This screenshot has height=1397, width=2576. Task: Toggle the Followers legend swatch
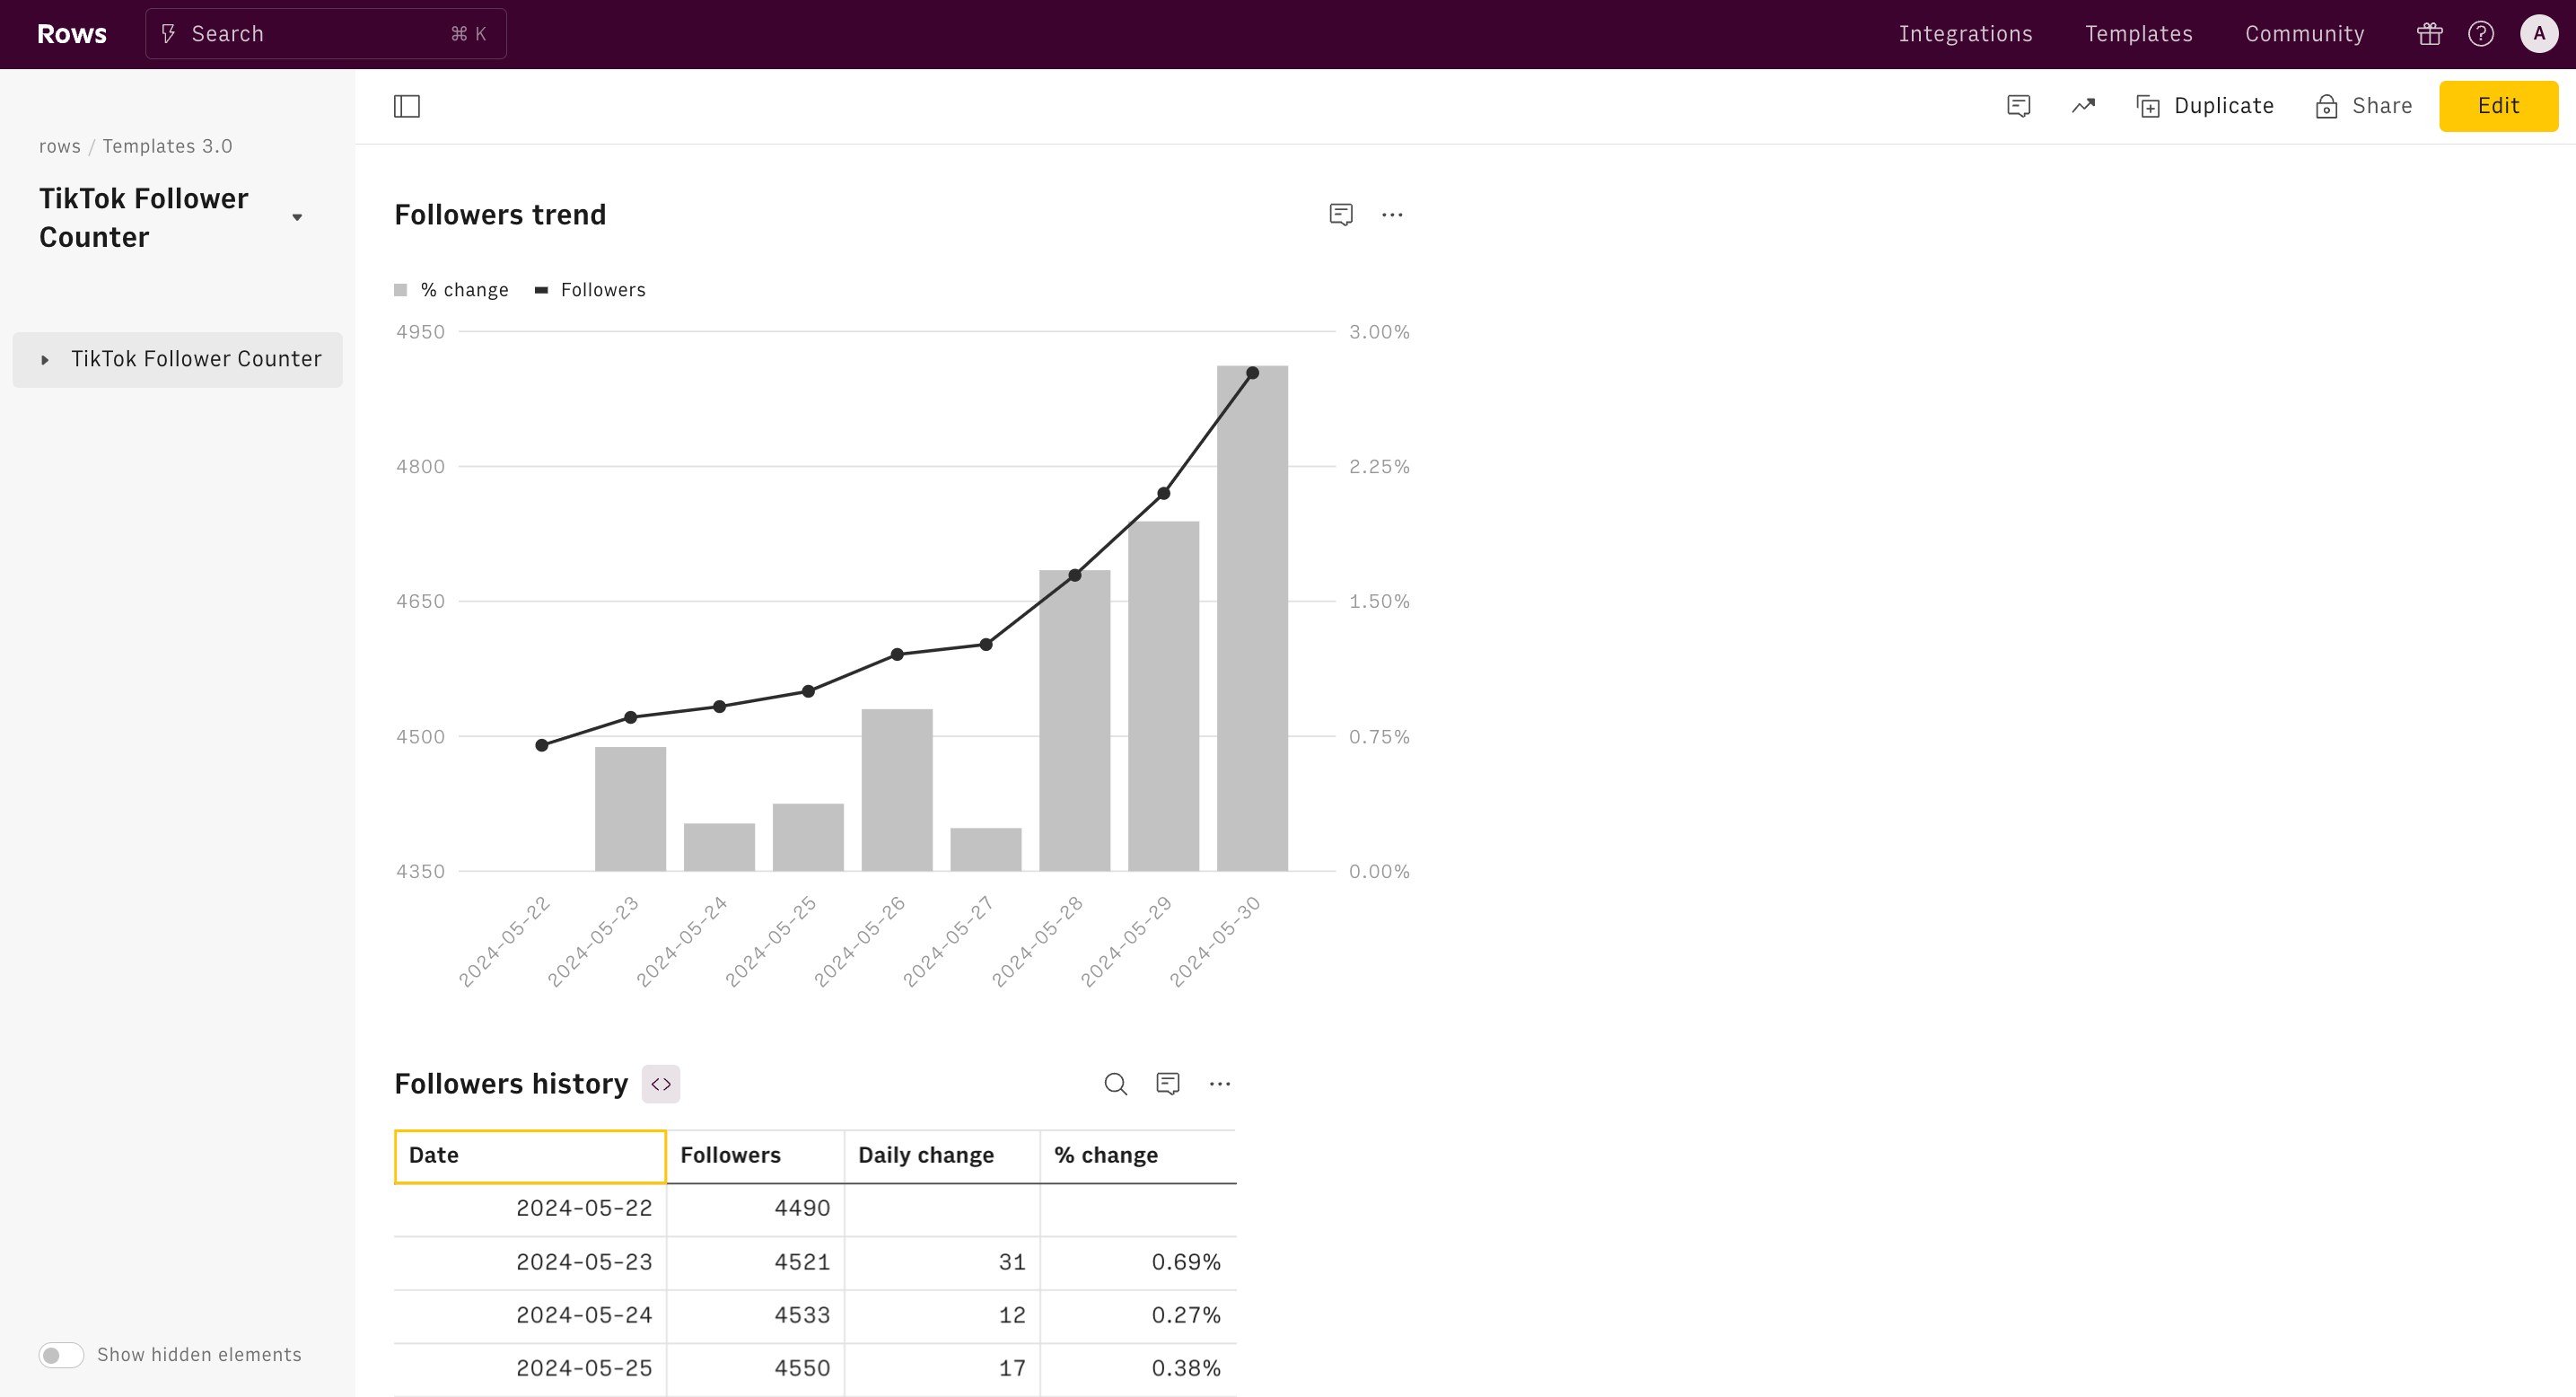[541, 290]
